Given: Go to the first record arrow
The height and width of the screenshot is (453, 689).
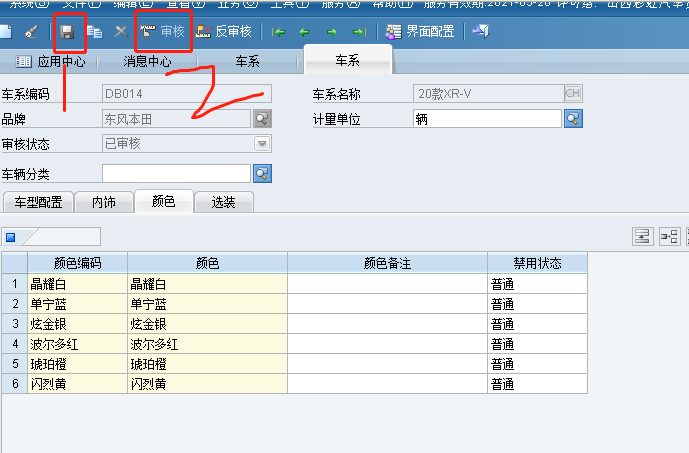Looking at the screenshot, I should (279, 32).
